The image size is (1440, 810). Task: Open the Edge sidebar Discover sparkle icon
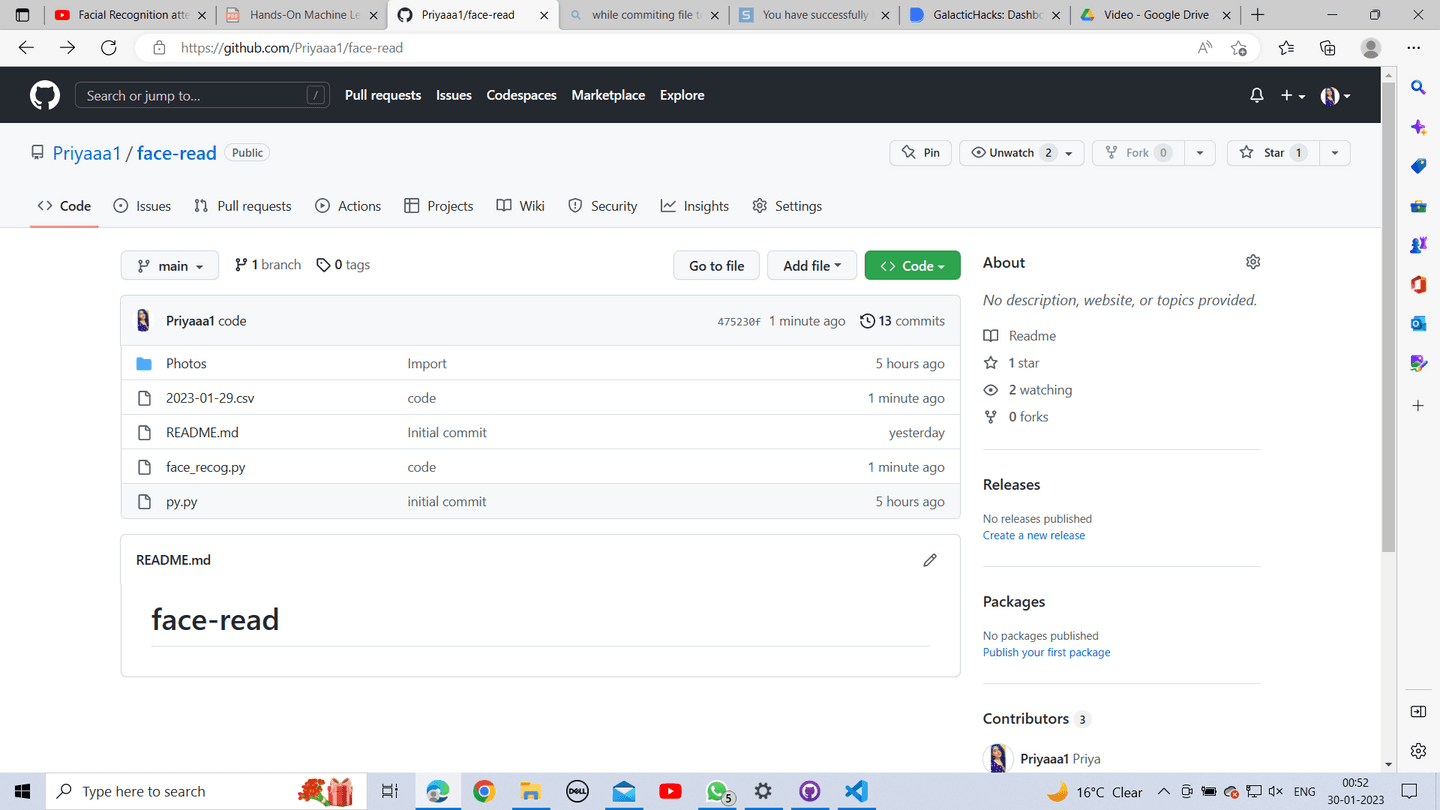(x=1418, y=127)
